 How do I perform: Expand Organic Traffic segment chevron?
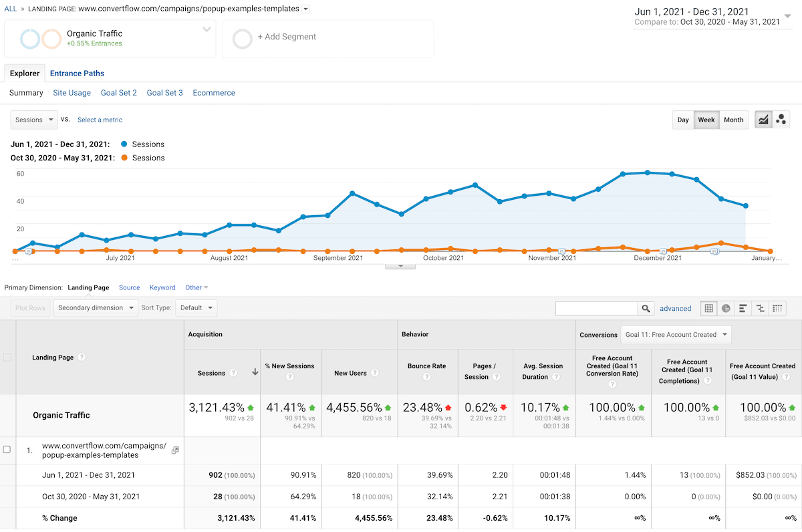coord(207,30)
